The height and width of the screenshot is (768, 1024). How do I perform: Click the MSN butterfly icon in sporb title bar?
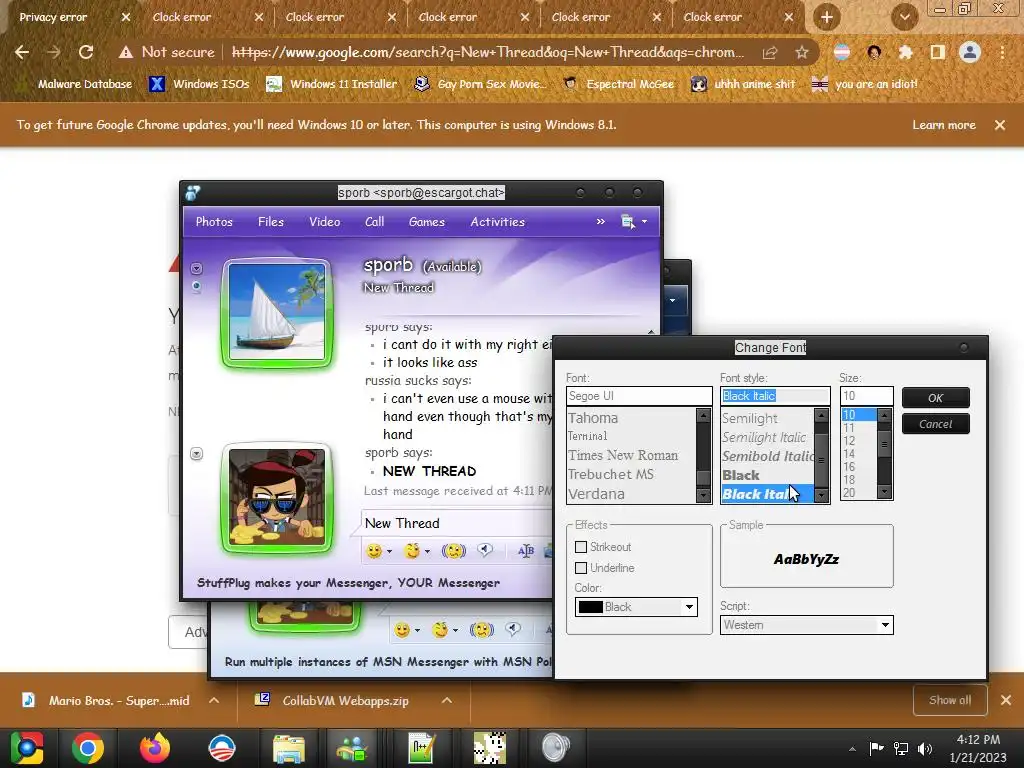(193, 193)
